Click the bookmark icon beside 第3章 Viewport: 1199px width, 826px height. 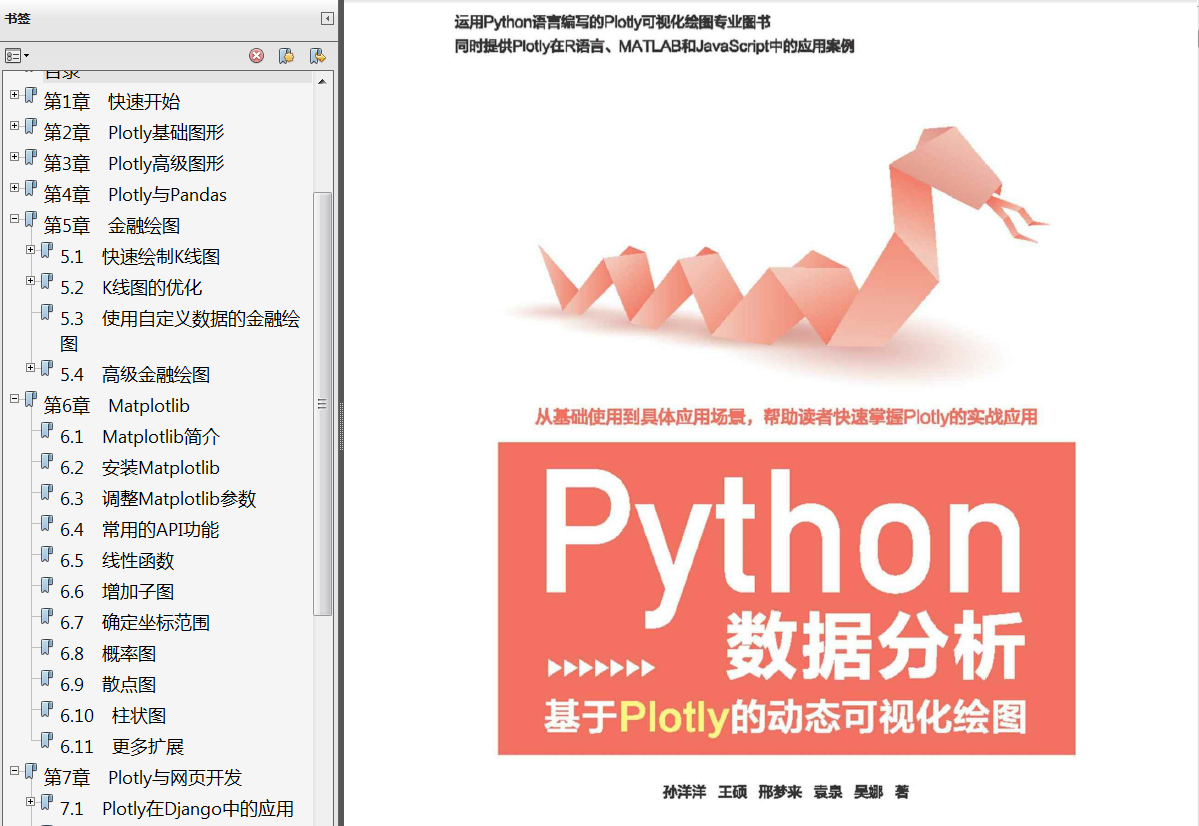pyautogui.click(x=31, y=158)
